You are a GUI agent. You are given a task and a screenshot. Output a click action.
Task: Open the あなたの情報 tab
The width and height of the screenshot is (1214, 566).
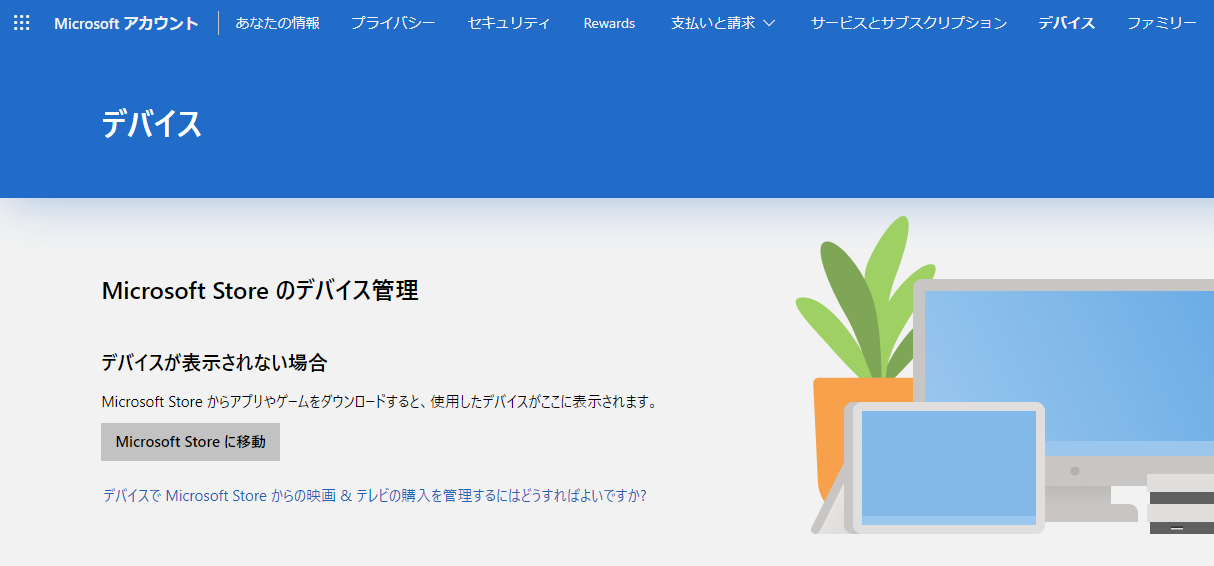[x=278, y=23]
